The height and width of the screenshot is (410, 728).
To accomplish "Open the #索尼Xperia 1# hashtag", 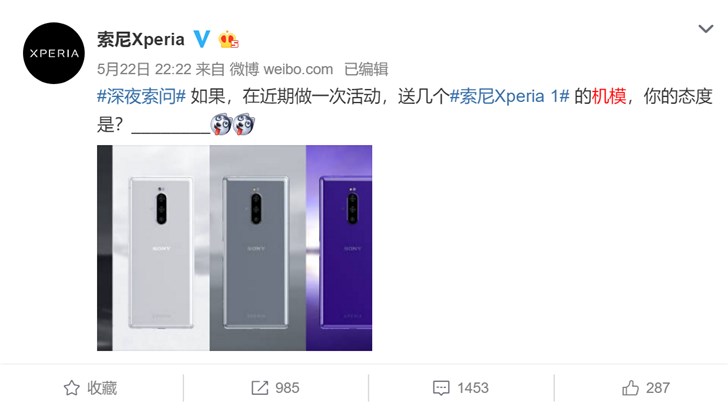I will coord(509,97).
